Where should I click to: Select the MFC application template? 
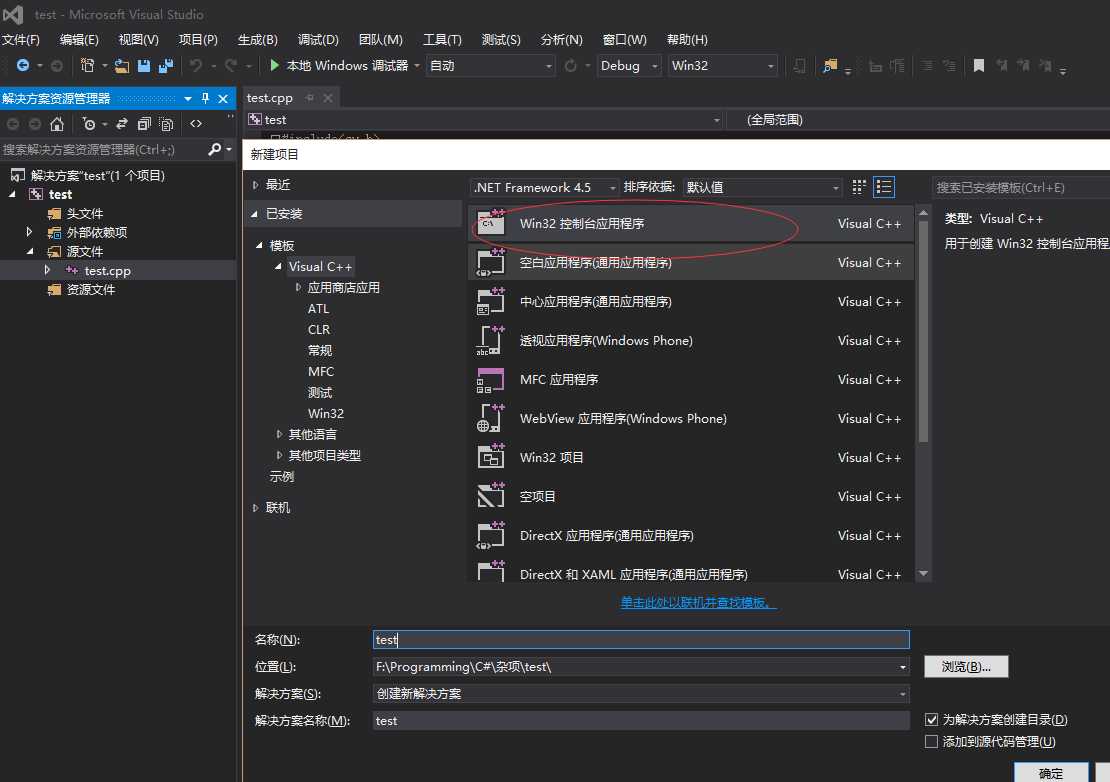coord(691,379)
